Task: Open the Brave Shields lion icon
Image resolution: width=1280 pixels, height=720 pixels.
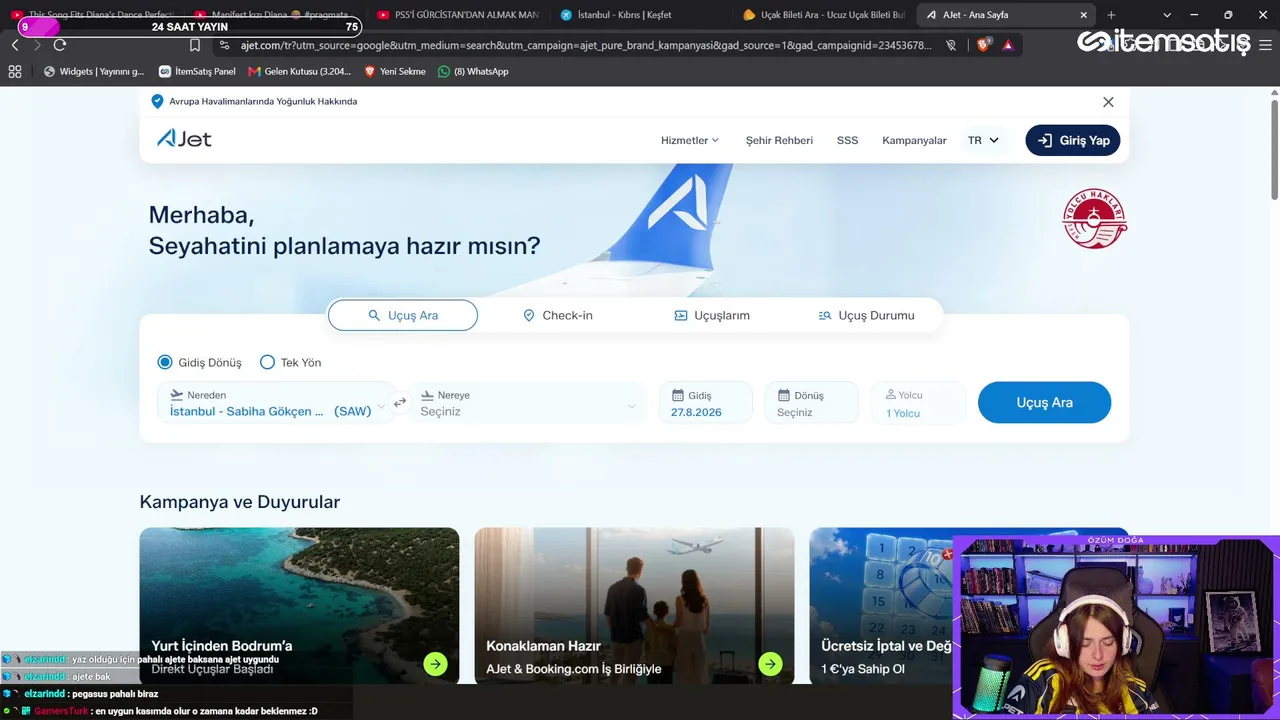Action: point(983,45)
